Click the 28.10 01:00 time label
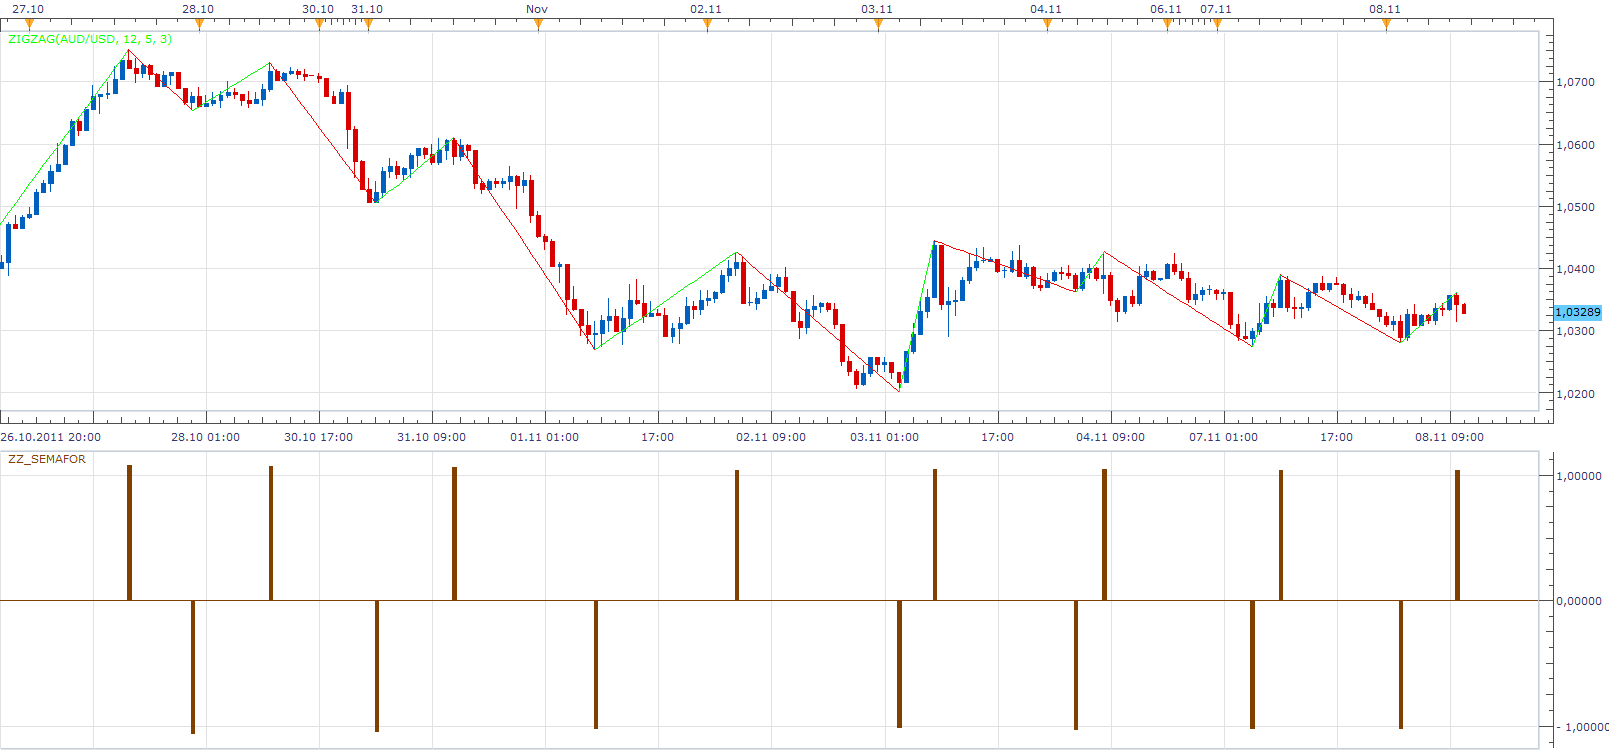This screenshot has height=750, width=1610. [x=205, y=437]
